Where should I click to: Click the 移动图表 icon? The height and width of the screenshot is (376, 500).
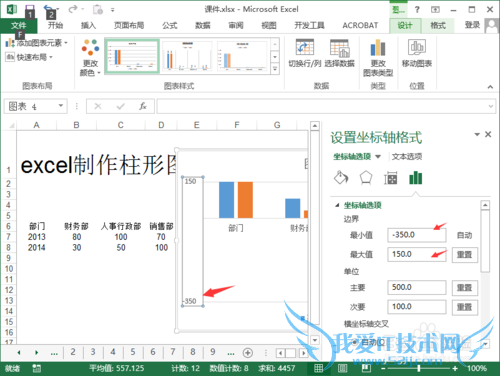click(417, 47)
